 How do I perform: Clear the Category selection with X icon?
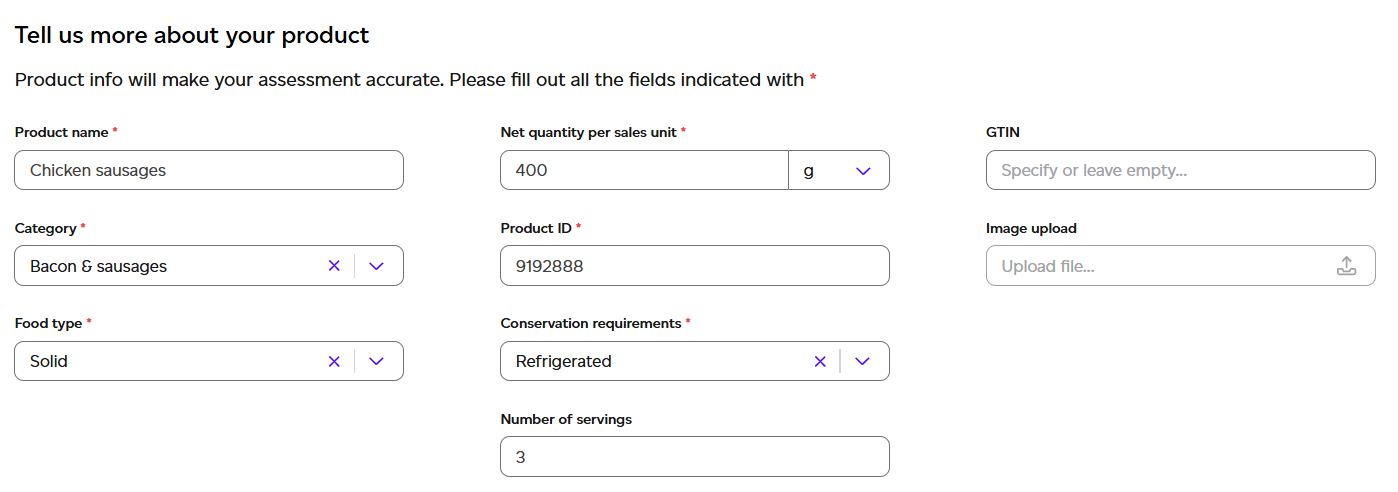click(x=334, y=266)
